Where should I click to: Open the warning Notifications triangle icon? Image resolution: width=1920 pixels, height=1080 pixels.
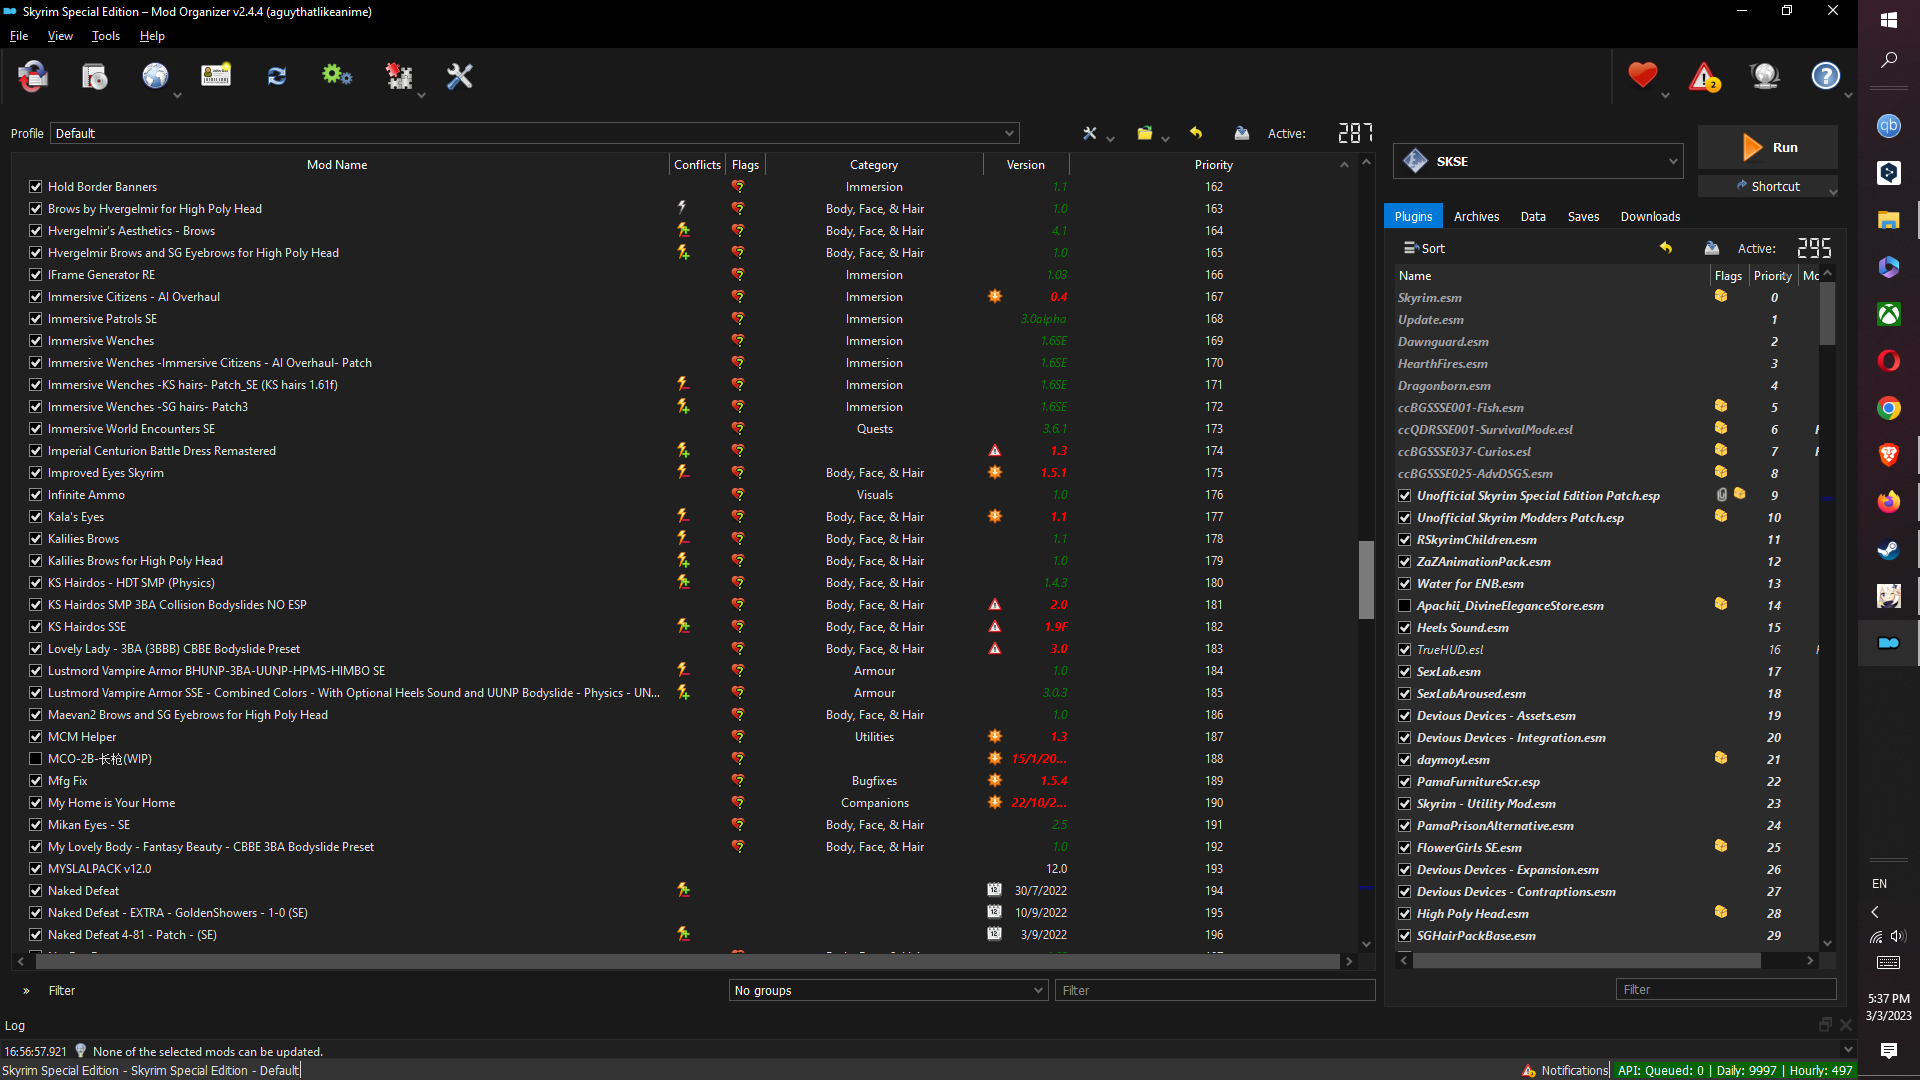(1704, 76)
